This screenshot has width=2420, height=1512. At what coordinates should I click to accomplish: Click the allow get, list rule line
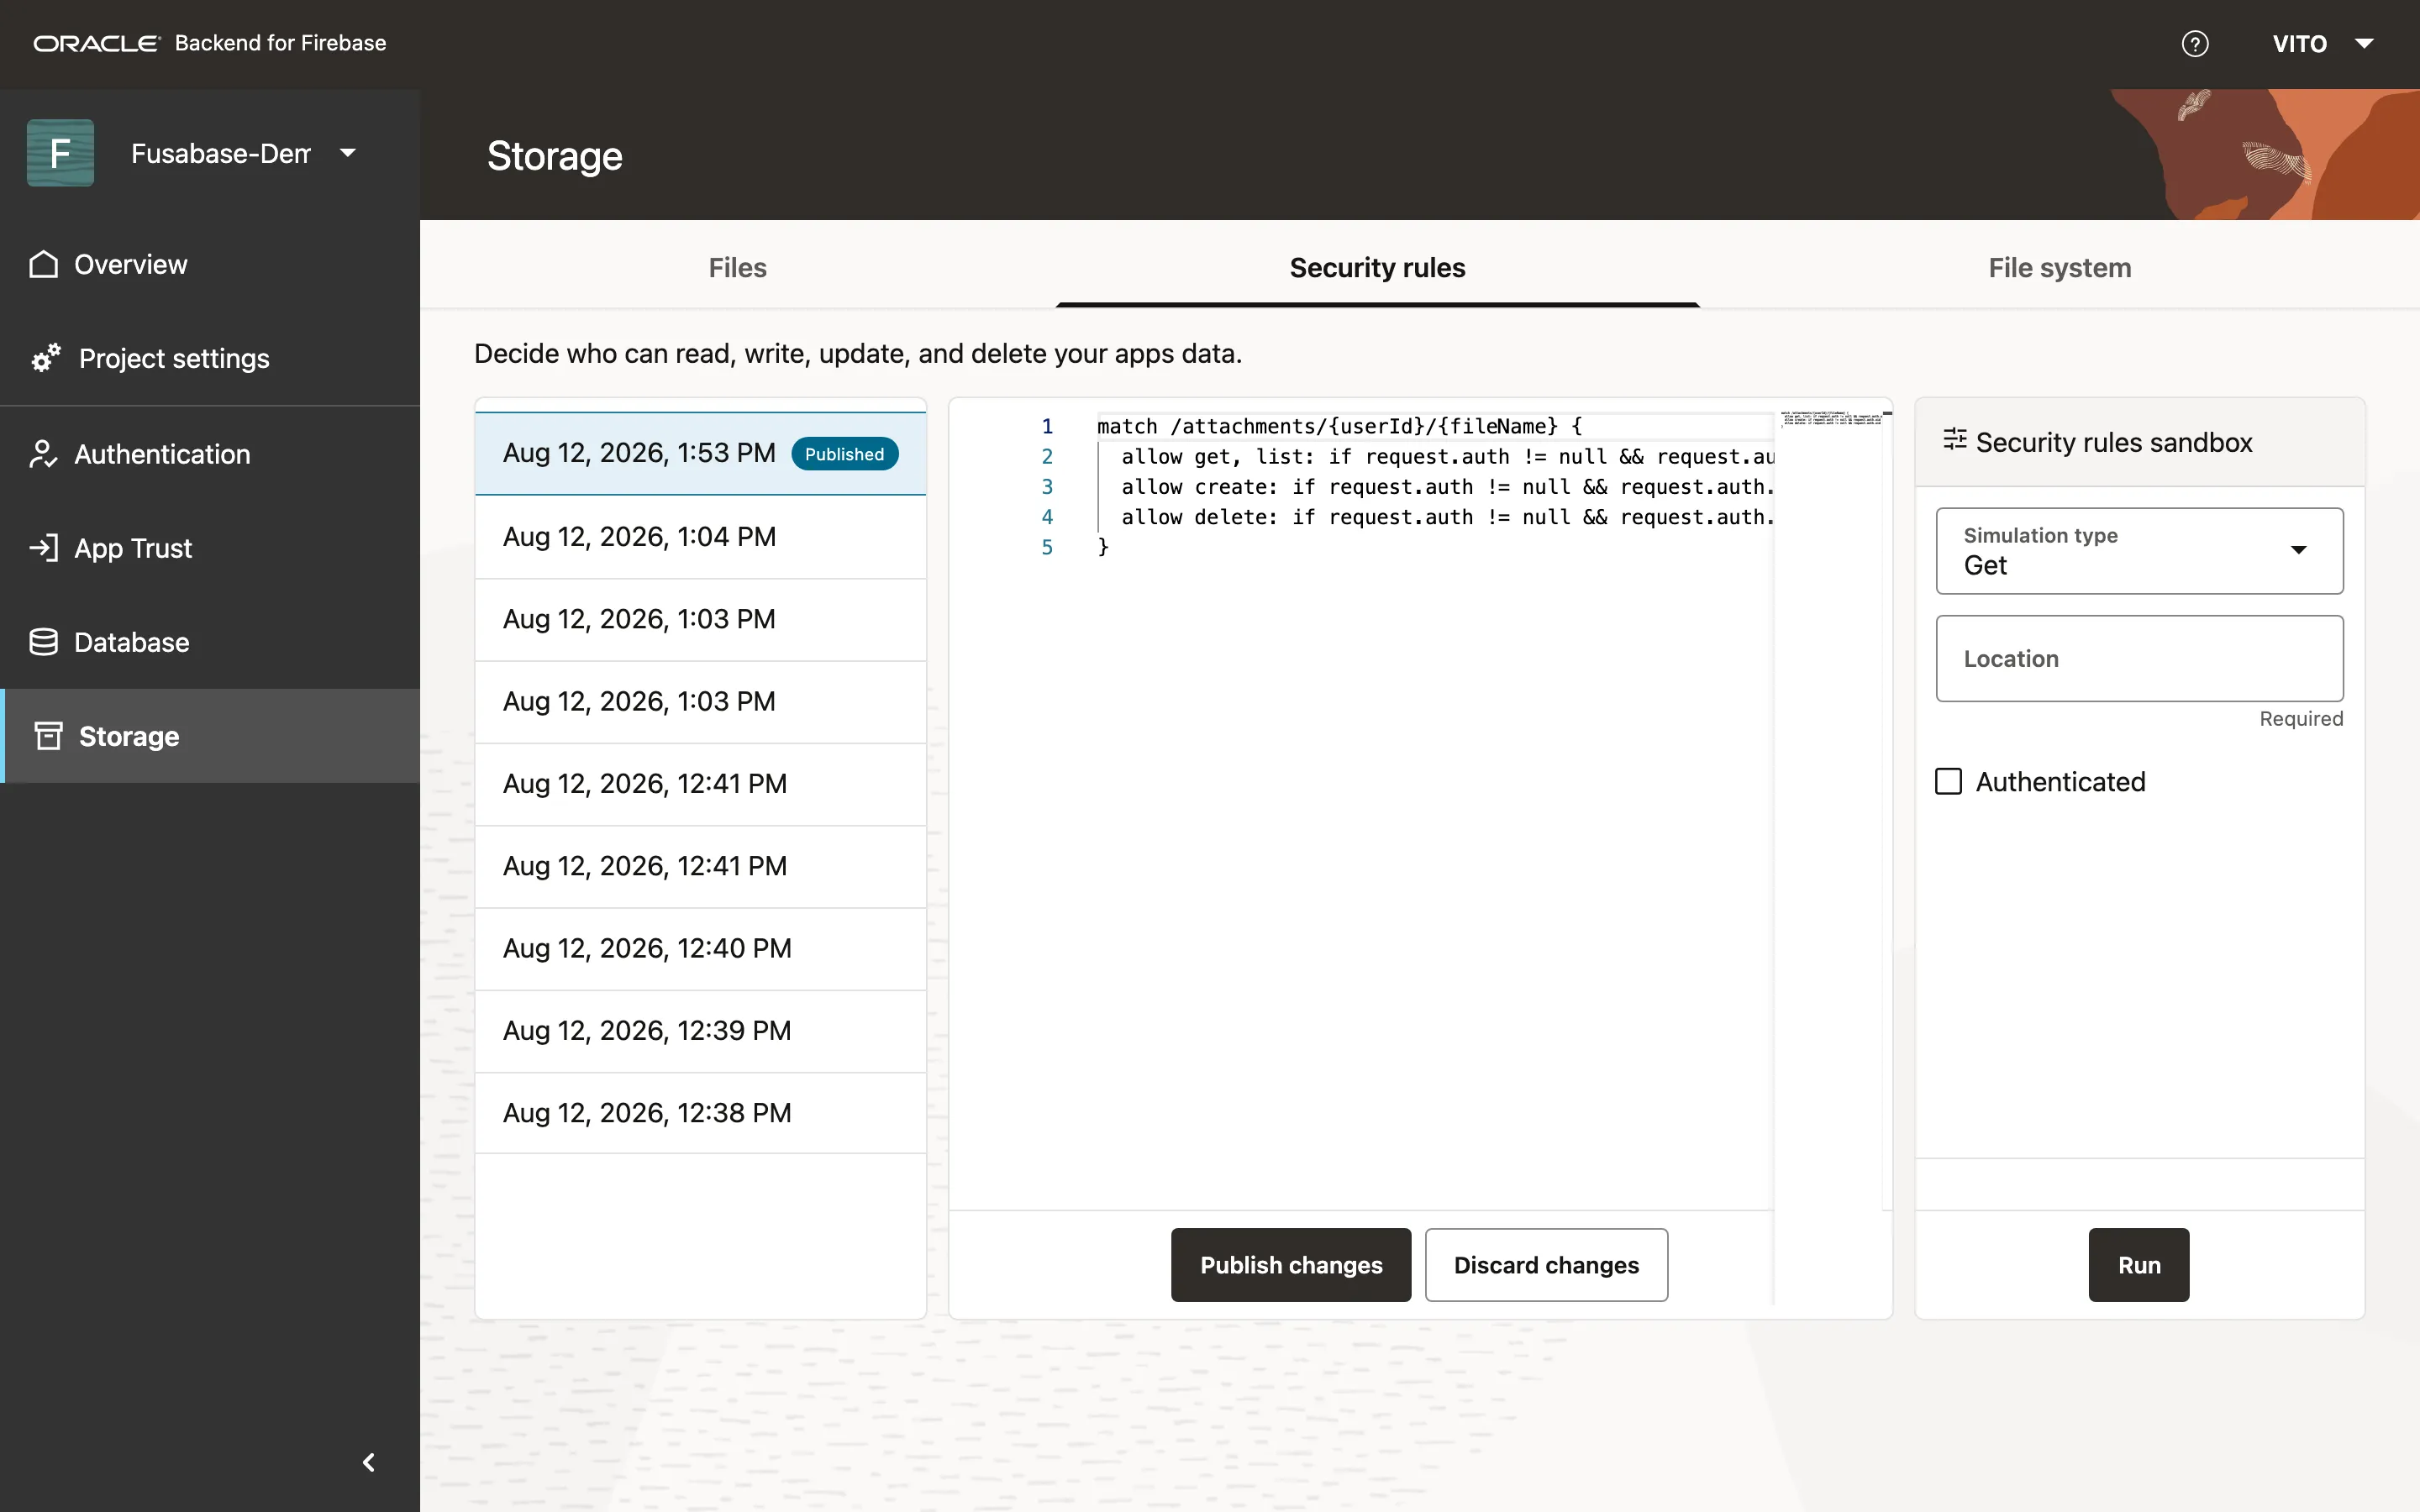click(1447, 457)
